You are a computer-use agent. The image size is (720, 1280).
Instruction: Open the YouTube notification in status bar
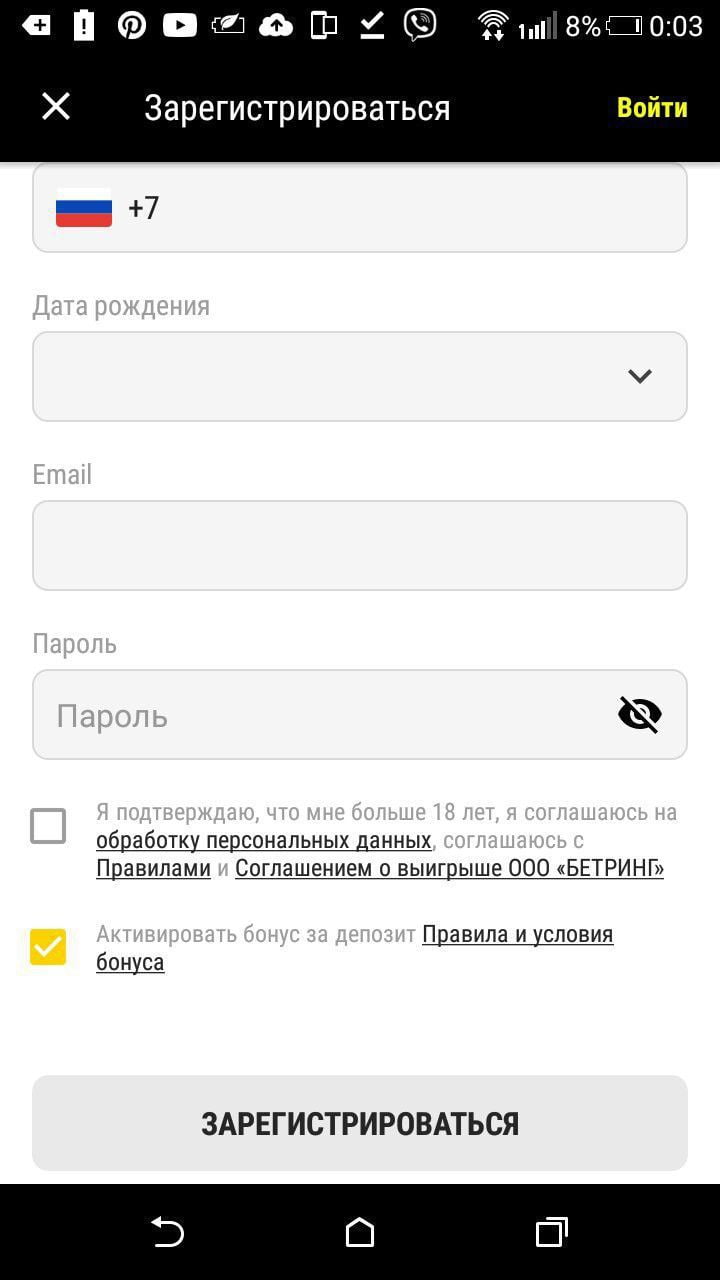tap(178, 23)
